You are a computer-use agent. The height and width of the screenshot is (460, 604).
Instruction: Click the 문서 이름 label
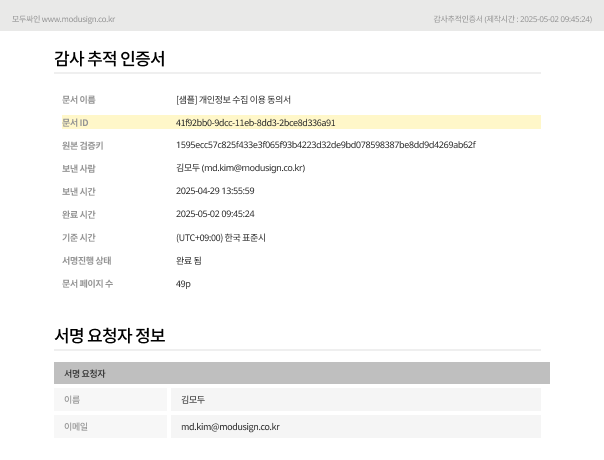point(79,100)
